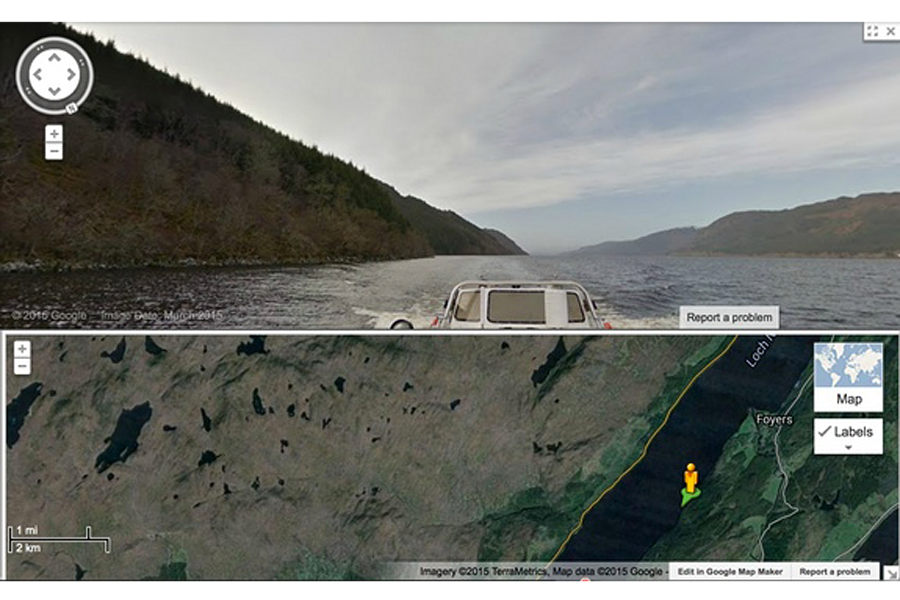
Task: Pan Street View up with compass arrow
Action: click(x=54, y=57)
